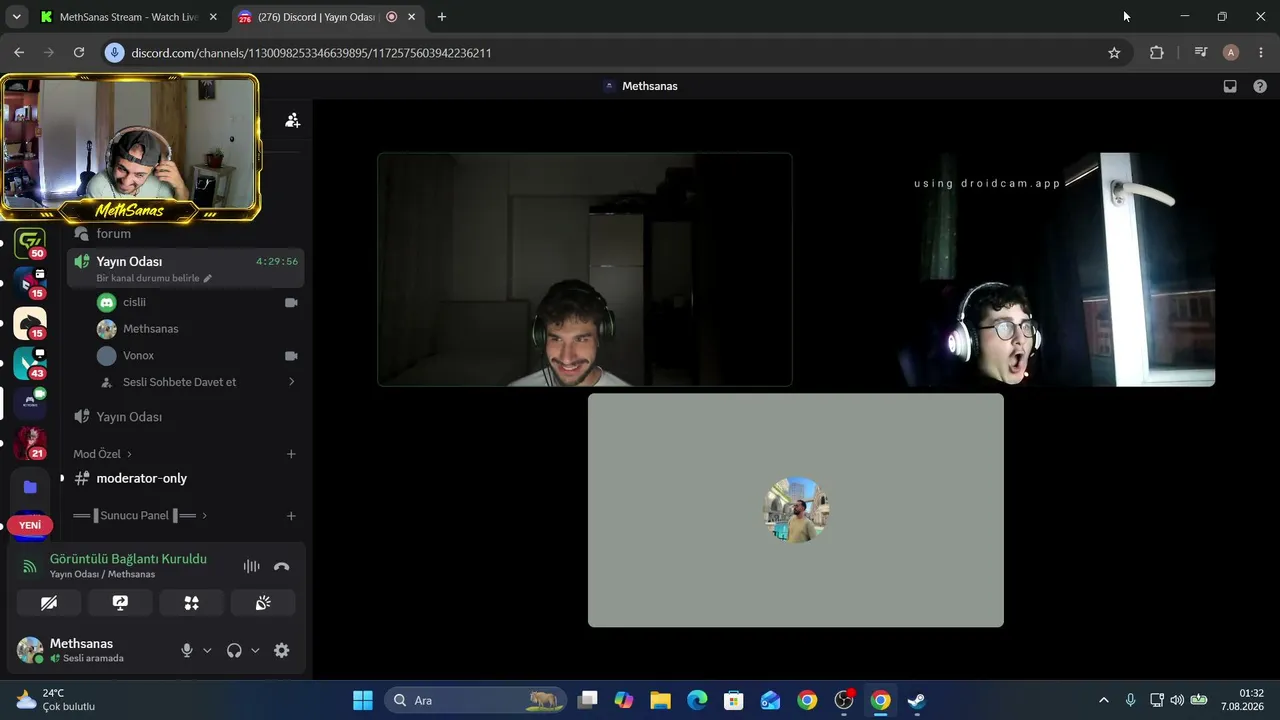Collapse the Sunucu Panel category

point(140,516)
